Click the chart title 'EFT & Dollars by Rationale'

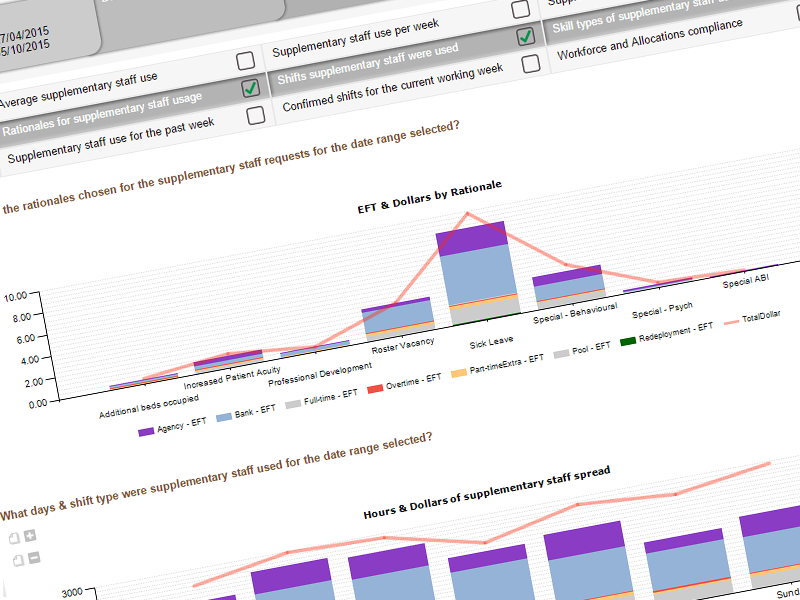click(430, 197)
